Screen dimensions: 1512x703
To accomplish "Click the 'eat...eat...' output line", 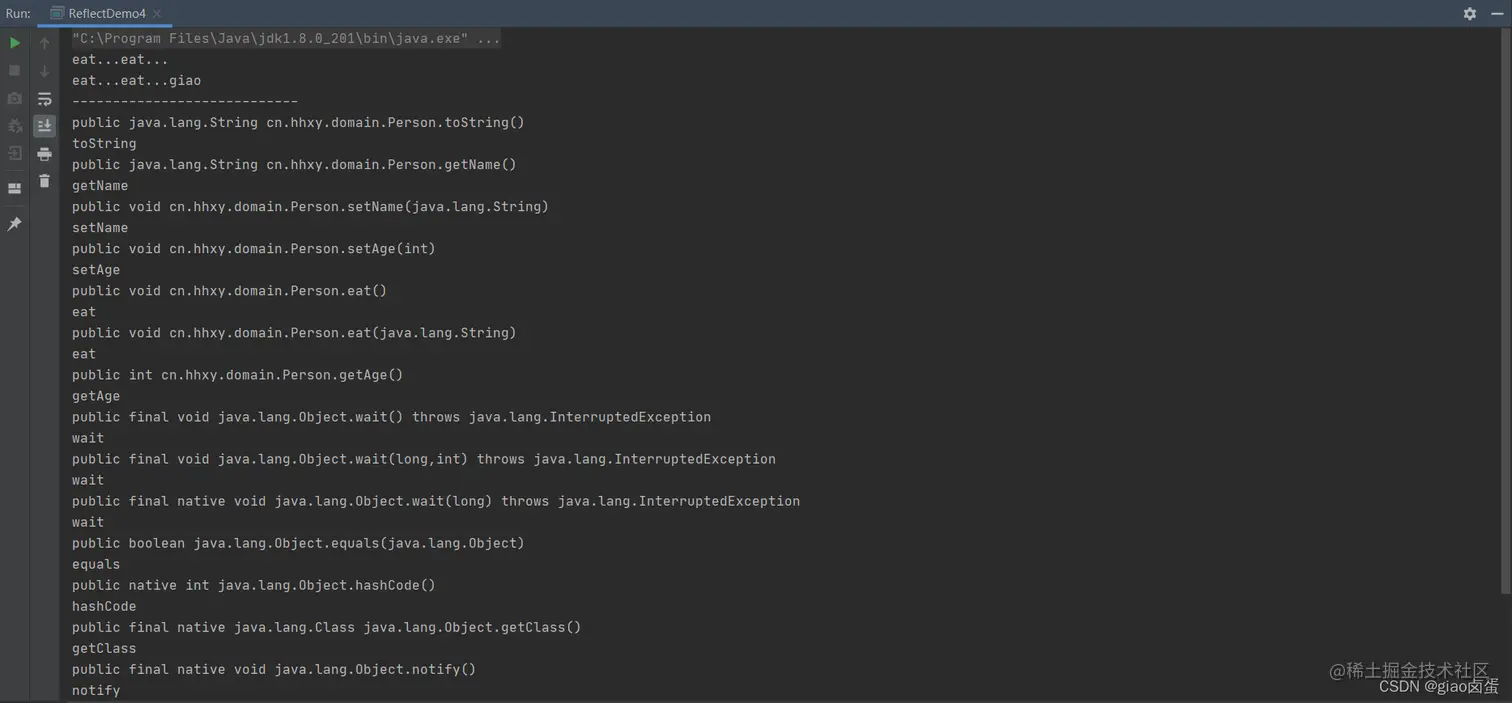I will 120,59.
